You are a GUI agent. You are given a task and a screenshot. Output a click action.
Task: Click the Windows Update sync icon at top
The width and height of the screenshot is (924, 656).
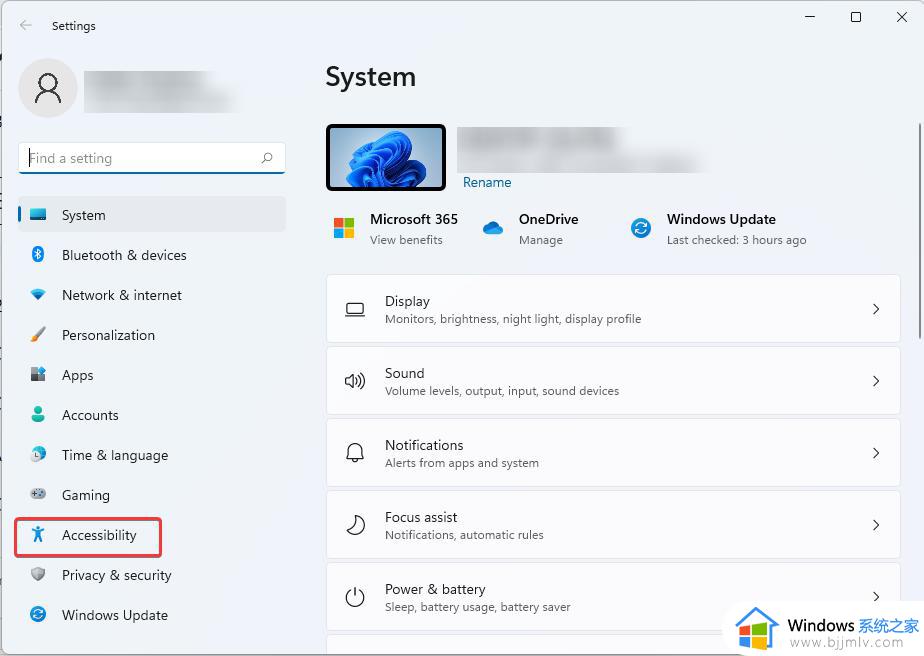tap(641, 228)
